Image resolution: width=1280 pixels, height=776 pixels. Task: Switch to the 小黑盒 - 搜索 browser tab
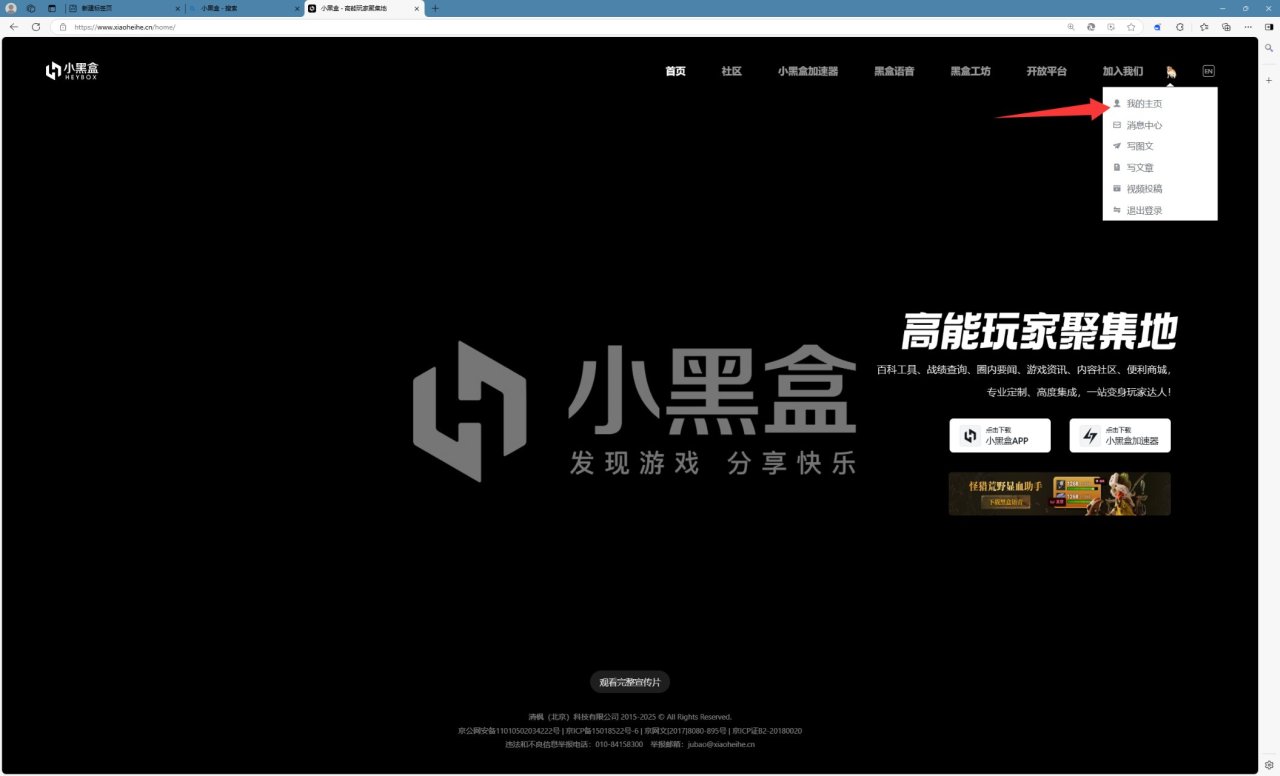244,8
